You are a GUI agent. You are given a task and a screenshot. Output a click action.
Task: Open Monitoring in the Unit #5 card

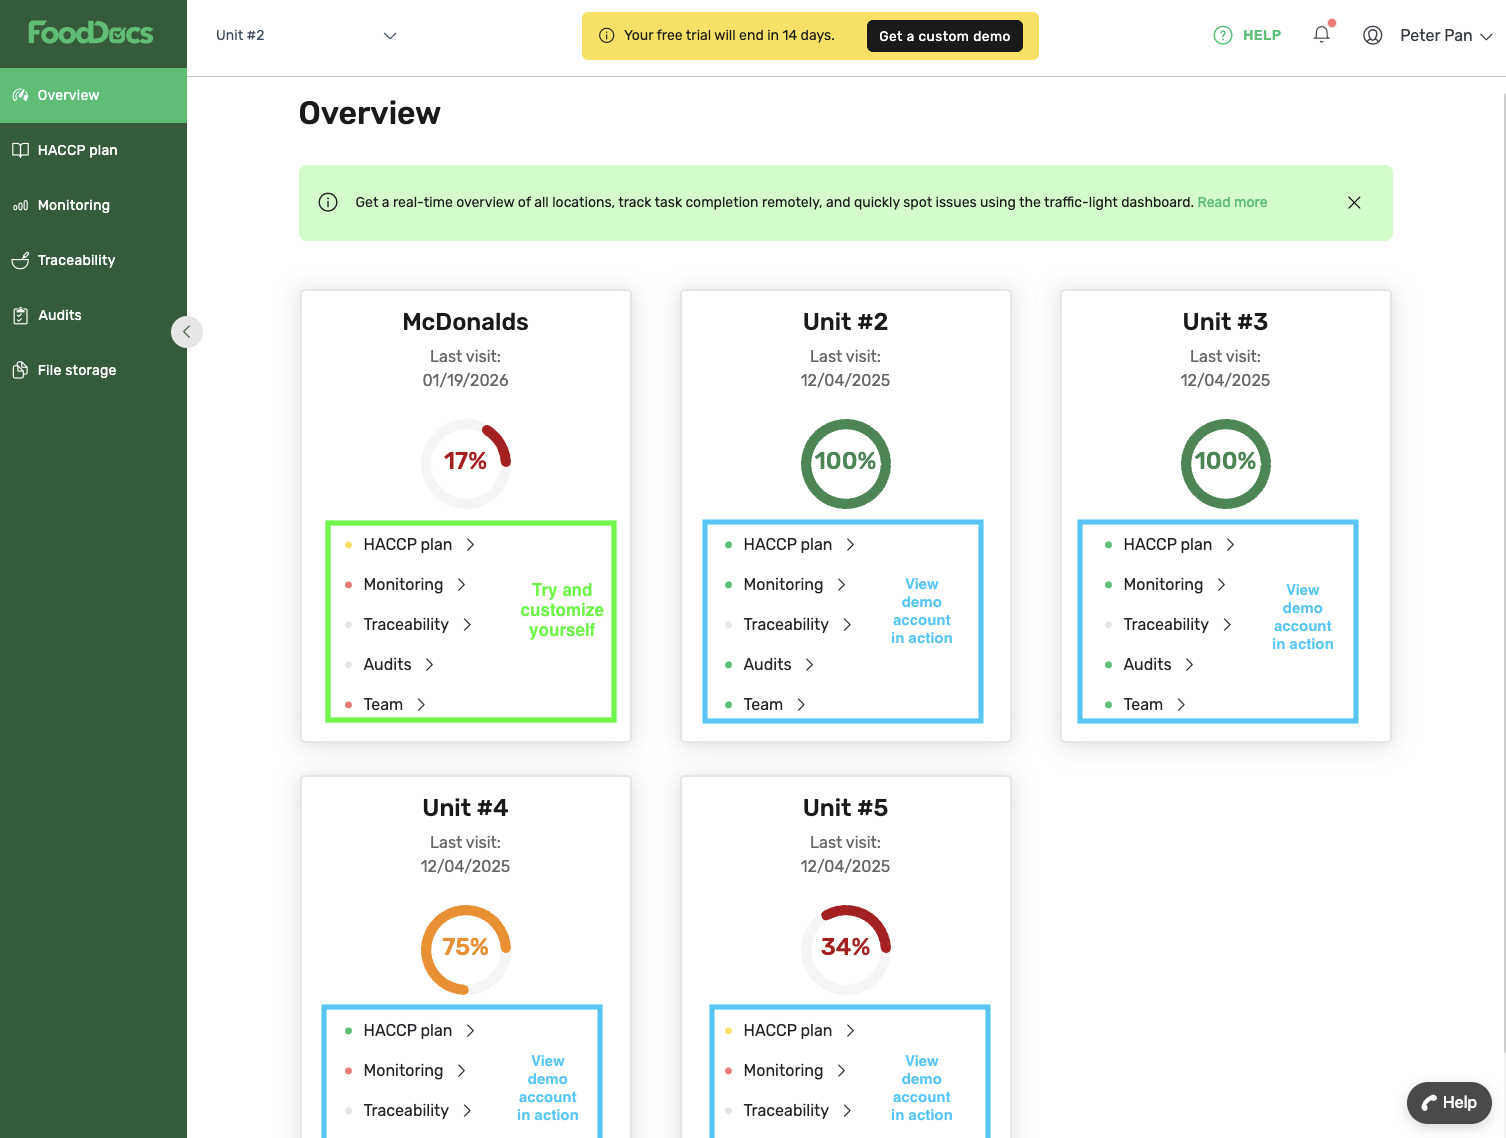[x=795, y=1070]
